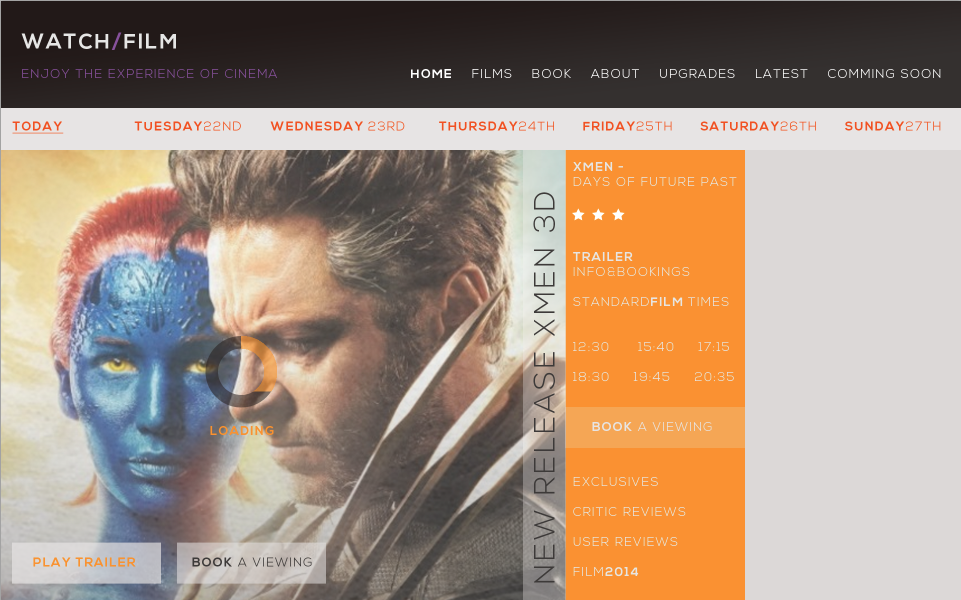Open the ABOUT page

coord(615,74)
